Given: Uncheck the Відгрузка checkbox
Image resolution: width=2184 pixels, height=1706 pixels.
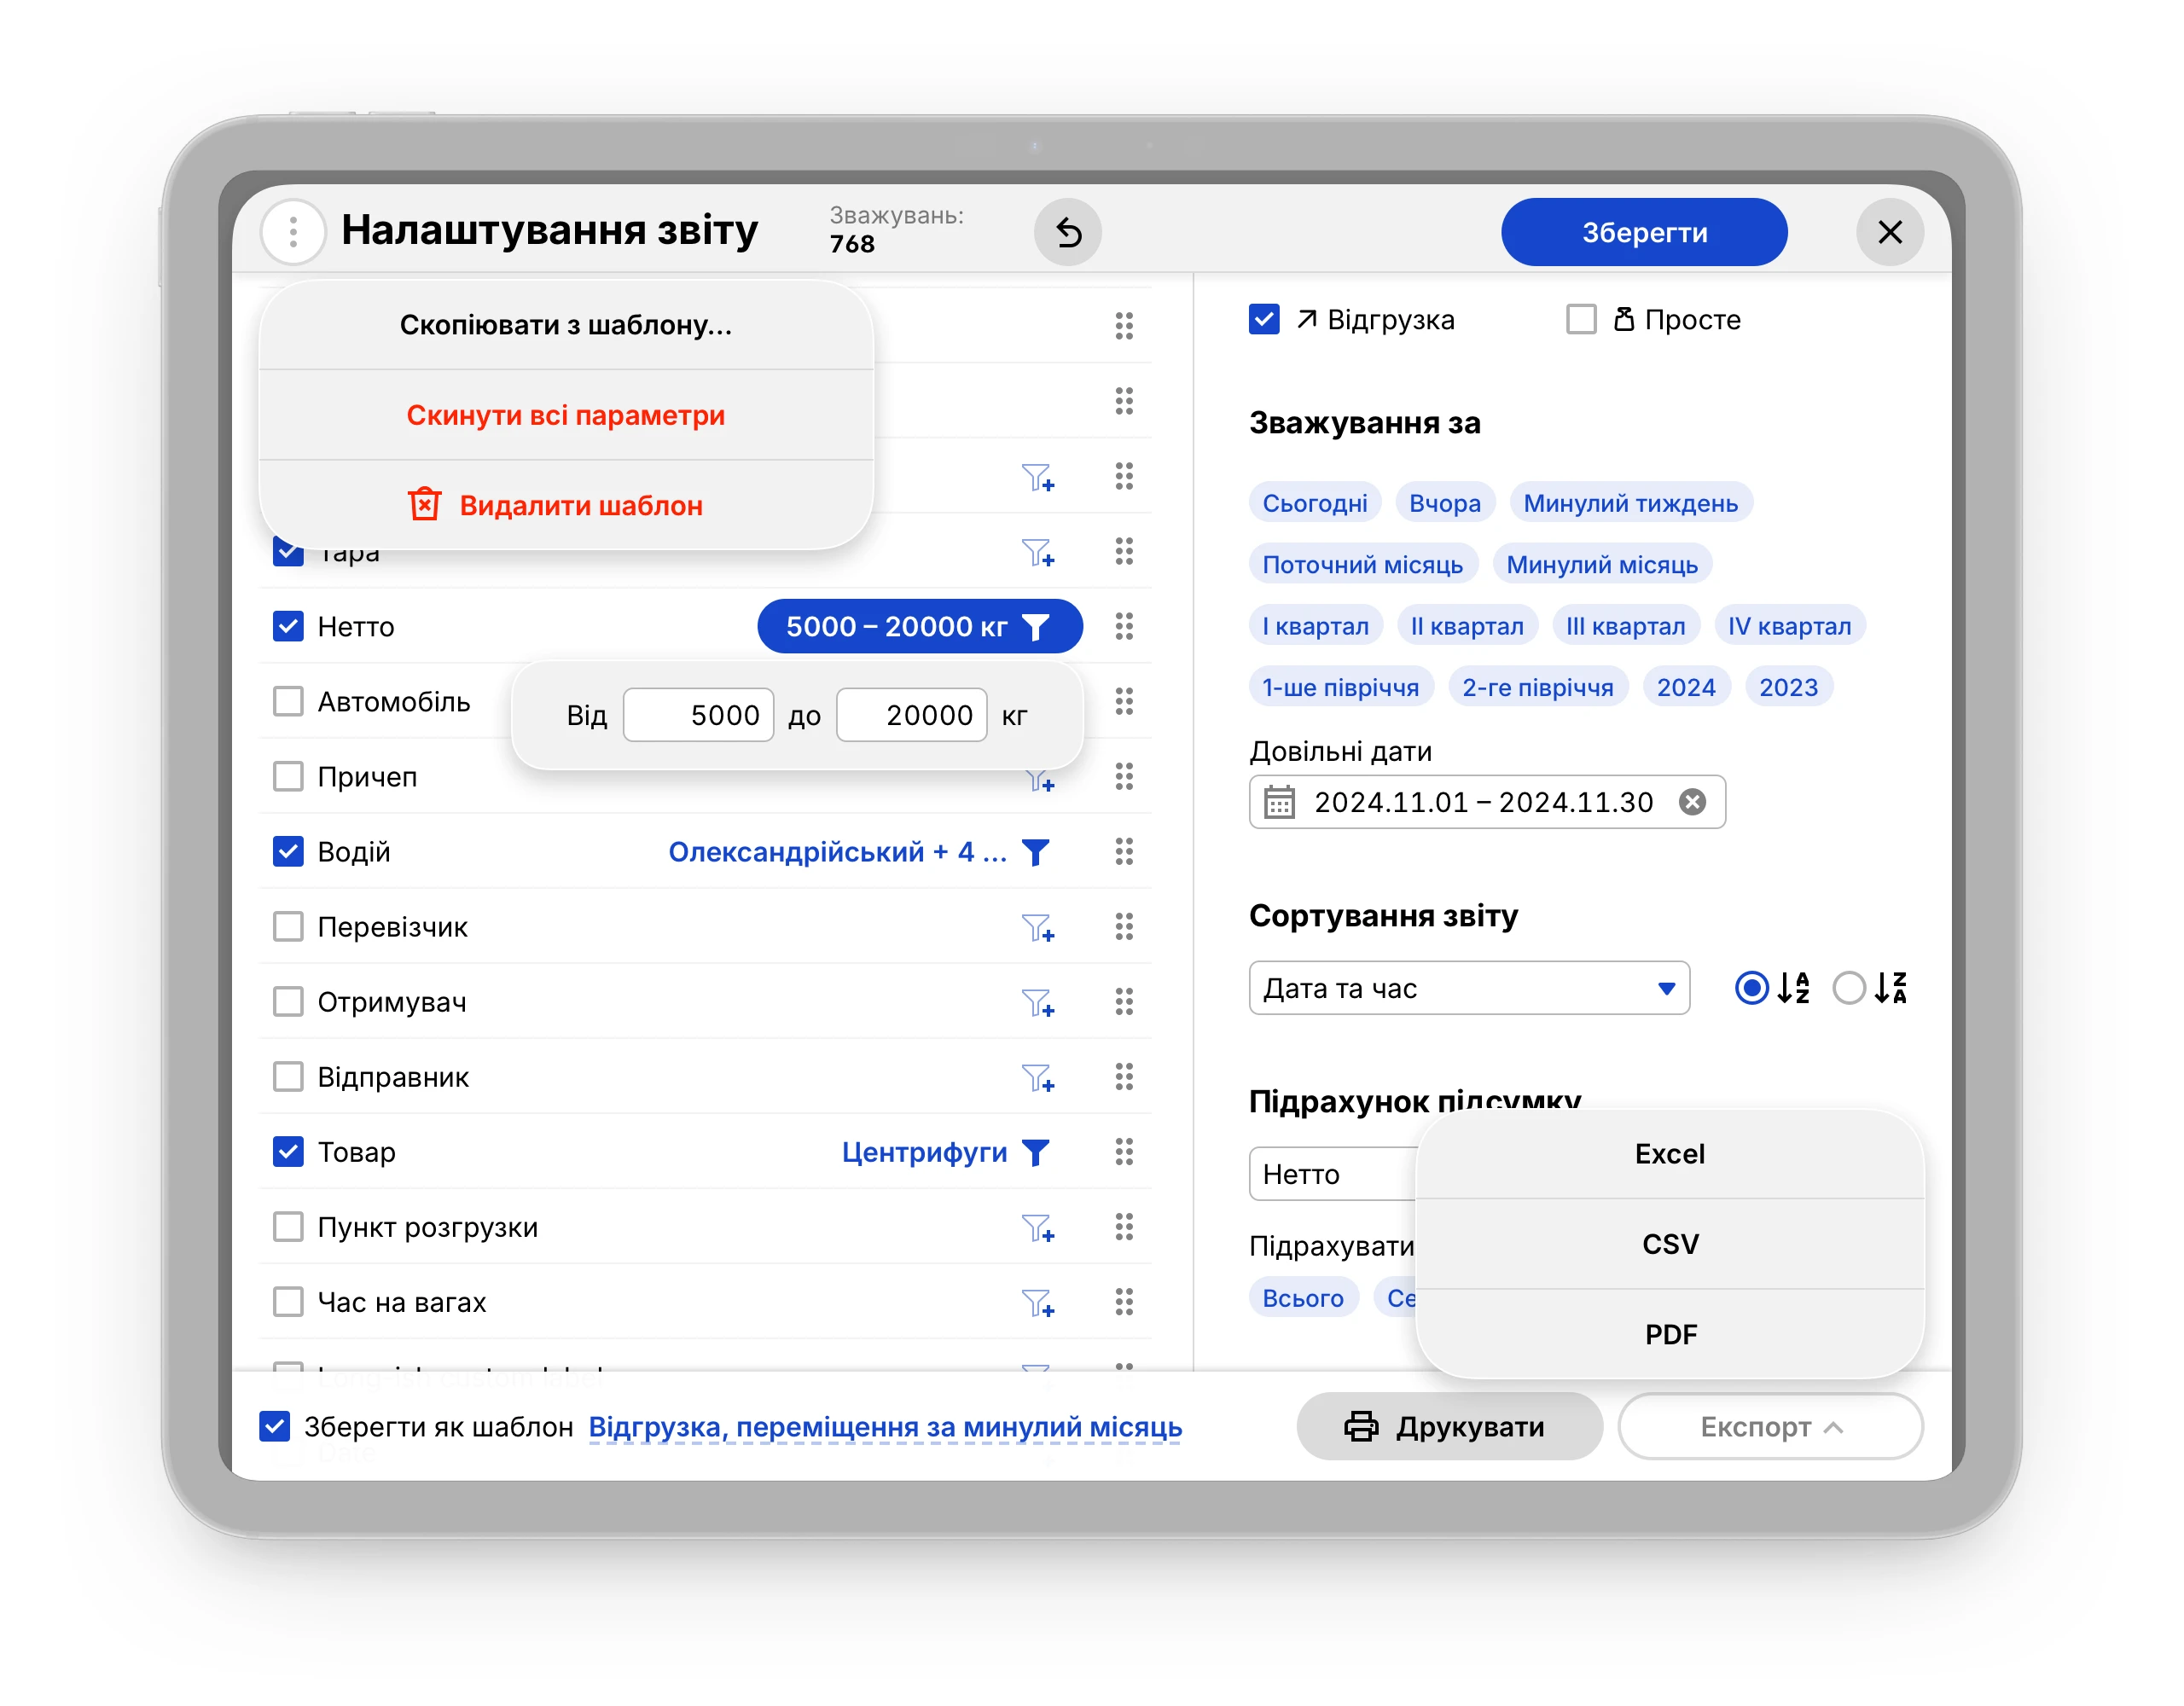Looking at the screenshot, I should pos(1264,320).
